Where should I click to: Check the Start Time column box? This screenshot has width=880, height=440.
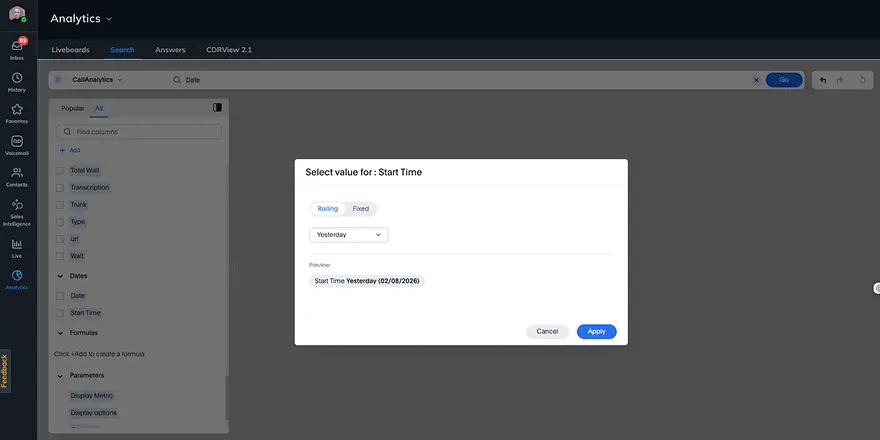pyautogui.click(x=60, y=313)
